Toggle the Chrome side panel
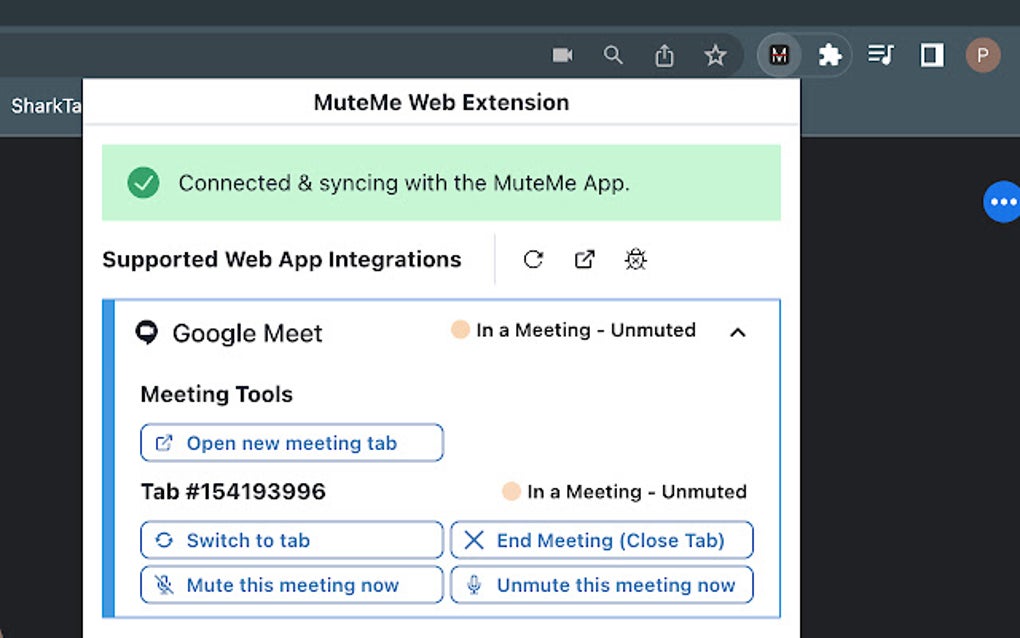 pos(931,55)
